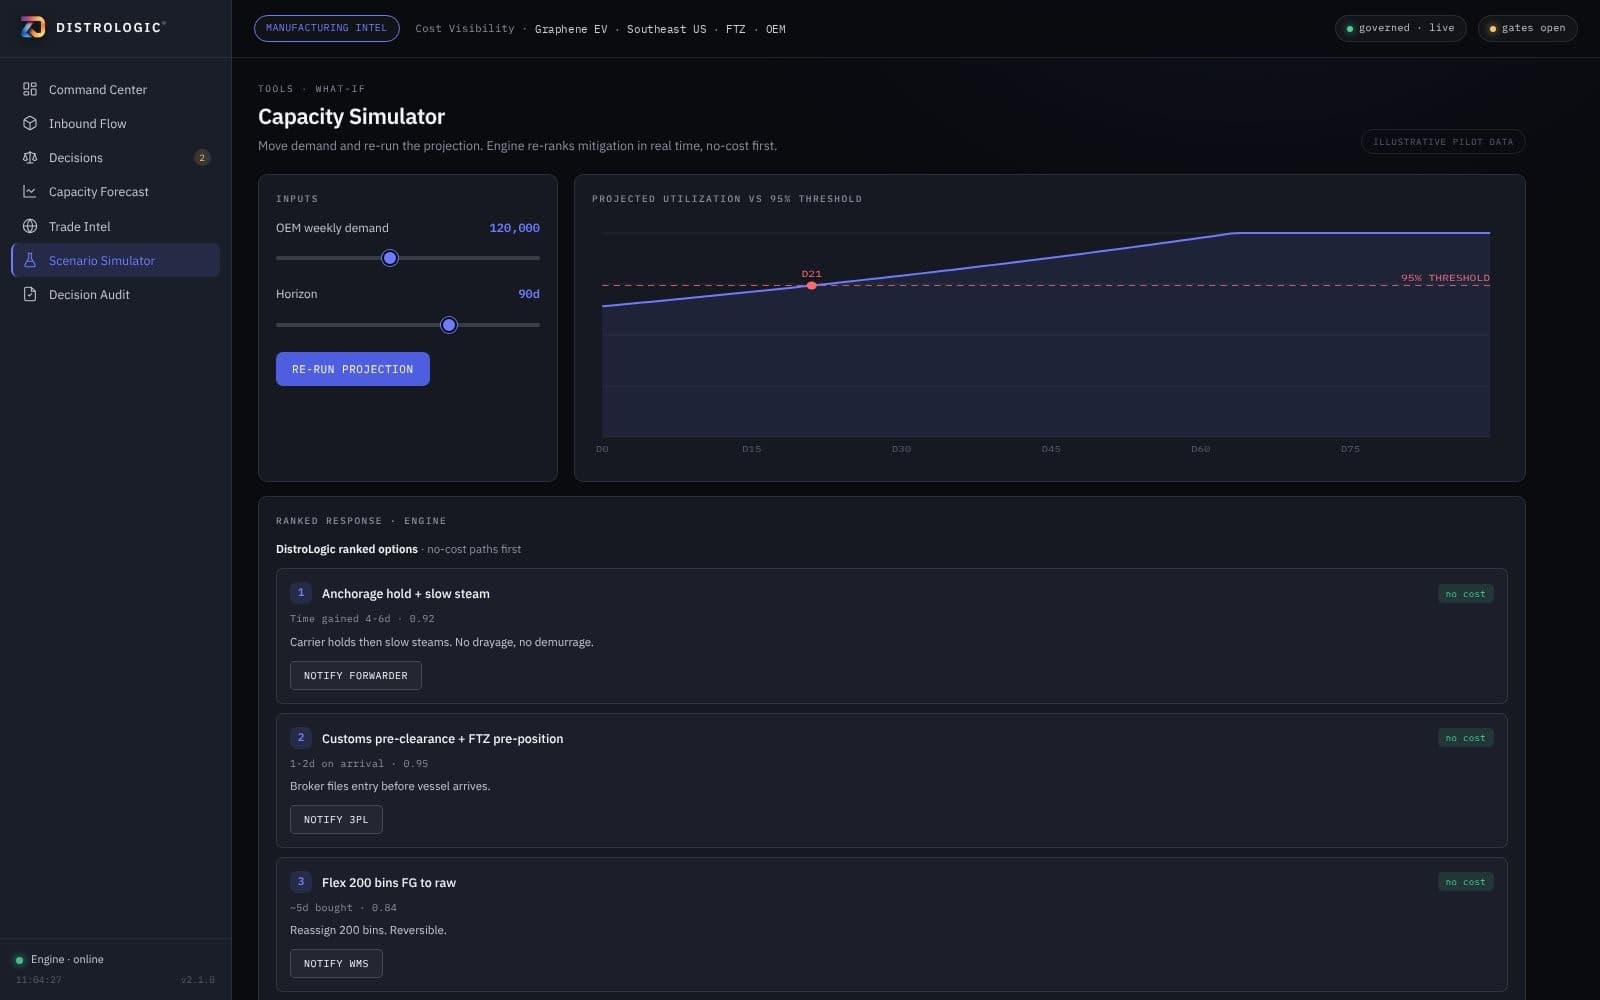
Task: Click the green Engine online status dot
Action: coord(19,960)
